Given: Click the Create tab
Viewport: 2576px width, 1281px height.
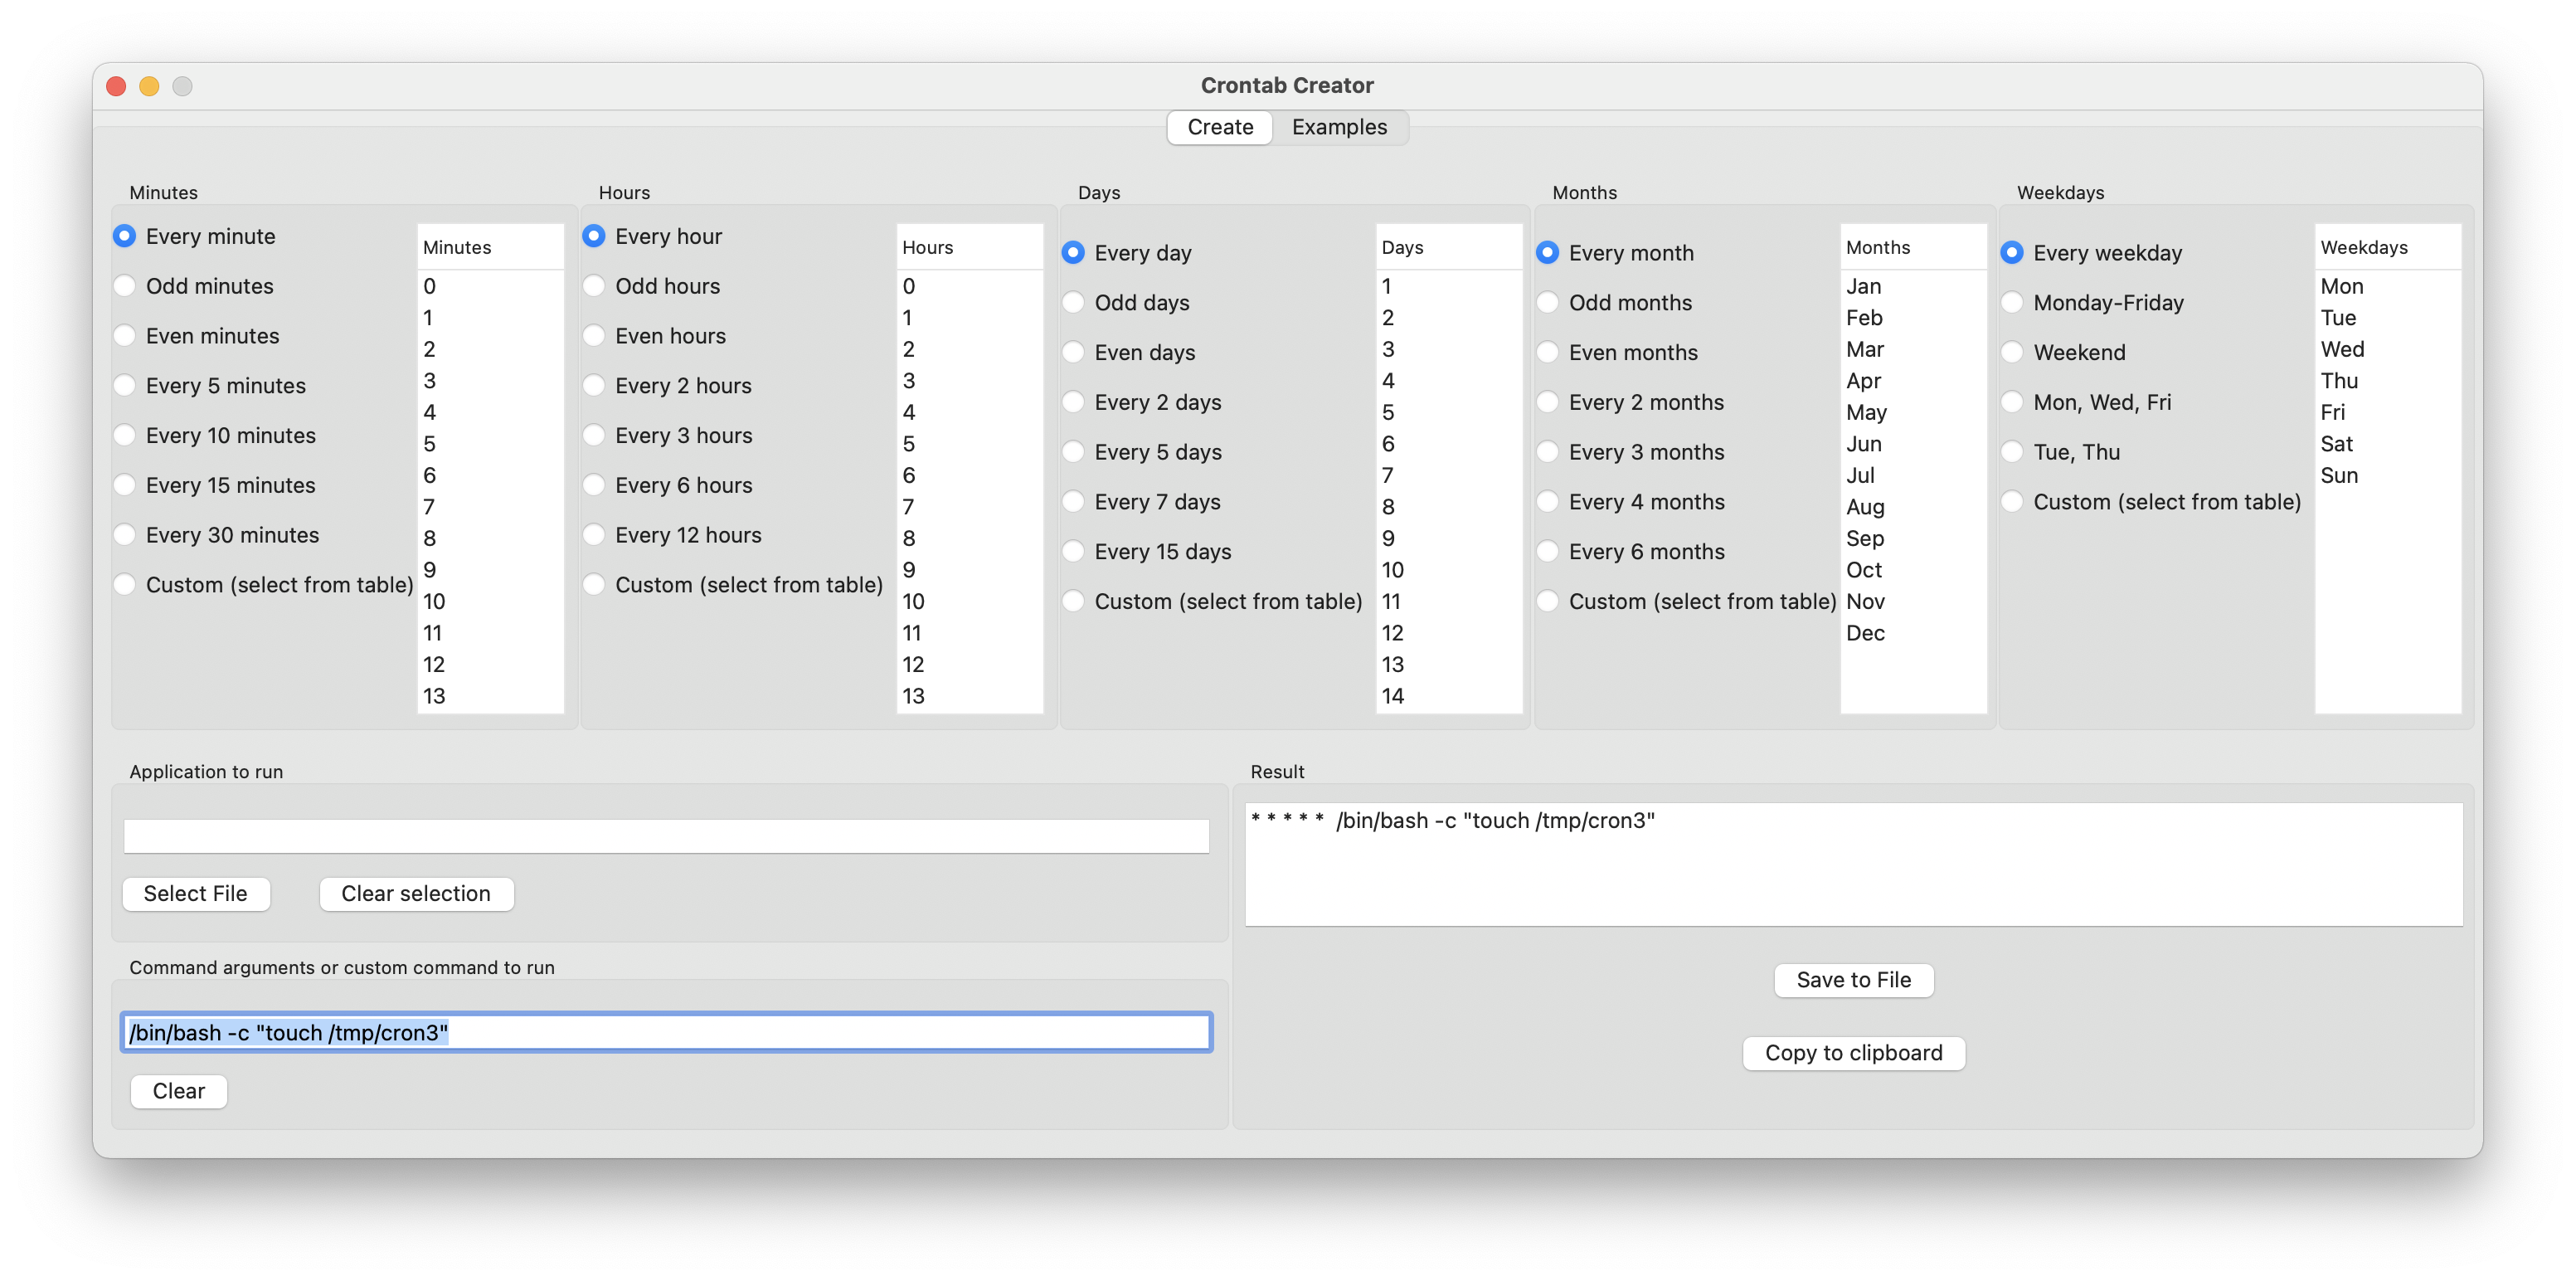Looking at the screenshot, I should [1219, 125].
